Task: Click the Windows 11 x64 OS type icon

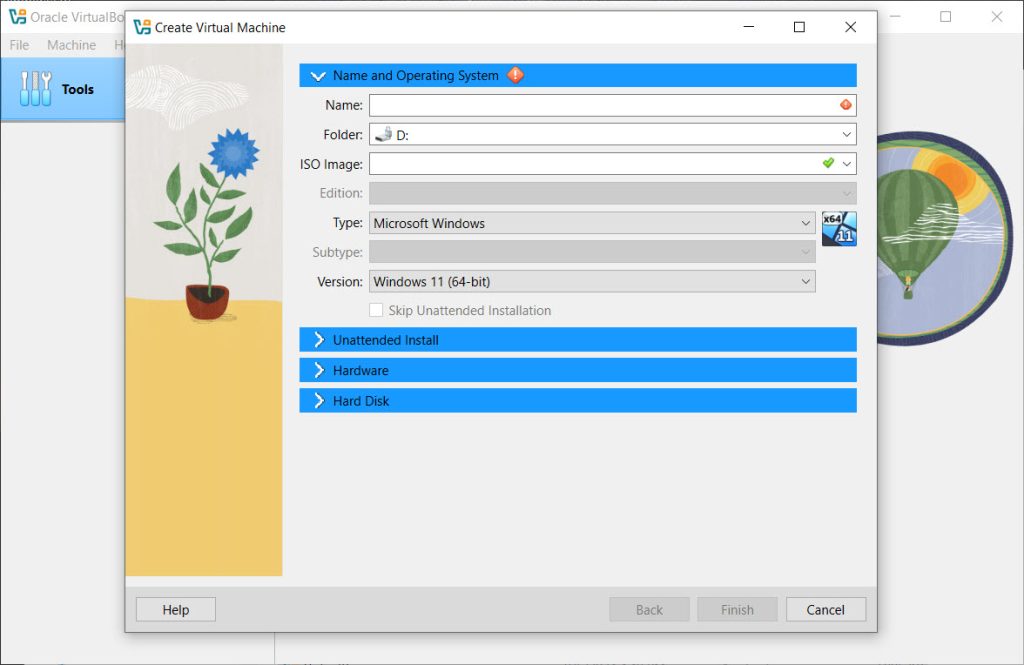Action: click(x=839, y=229)
